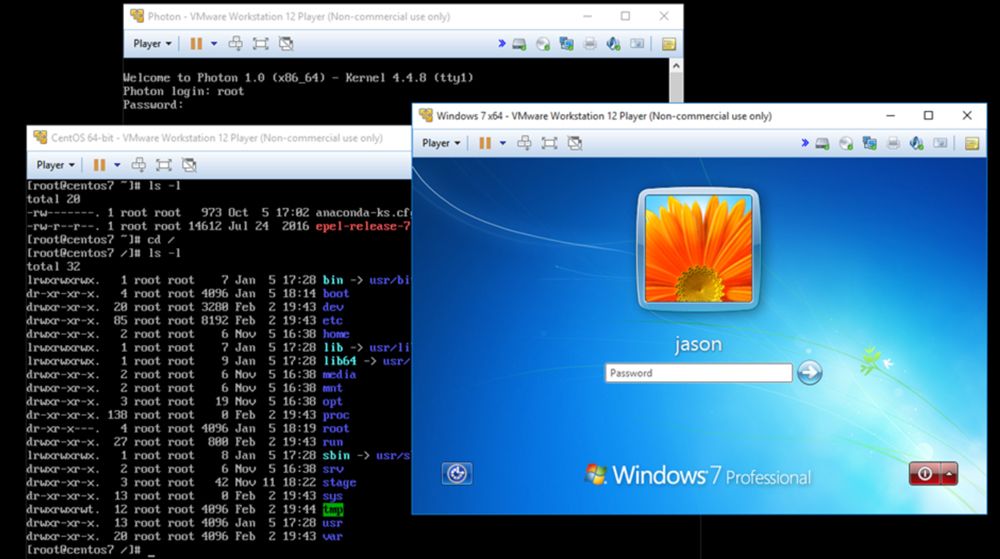Screen dimensions: 1000x559
Task: Open the yellow note icon in Windows 7 x64 toolbar
Action: tap(972, 143)
